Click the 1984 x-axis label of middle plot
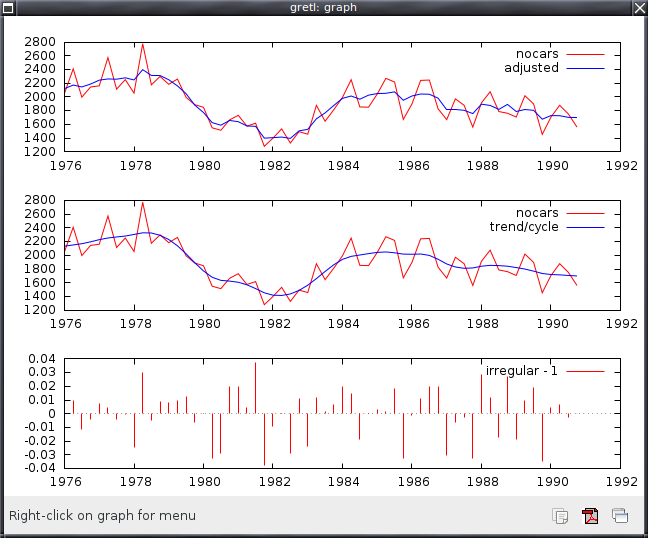 pyautogui.click(x=343, y=324)
